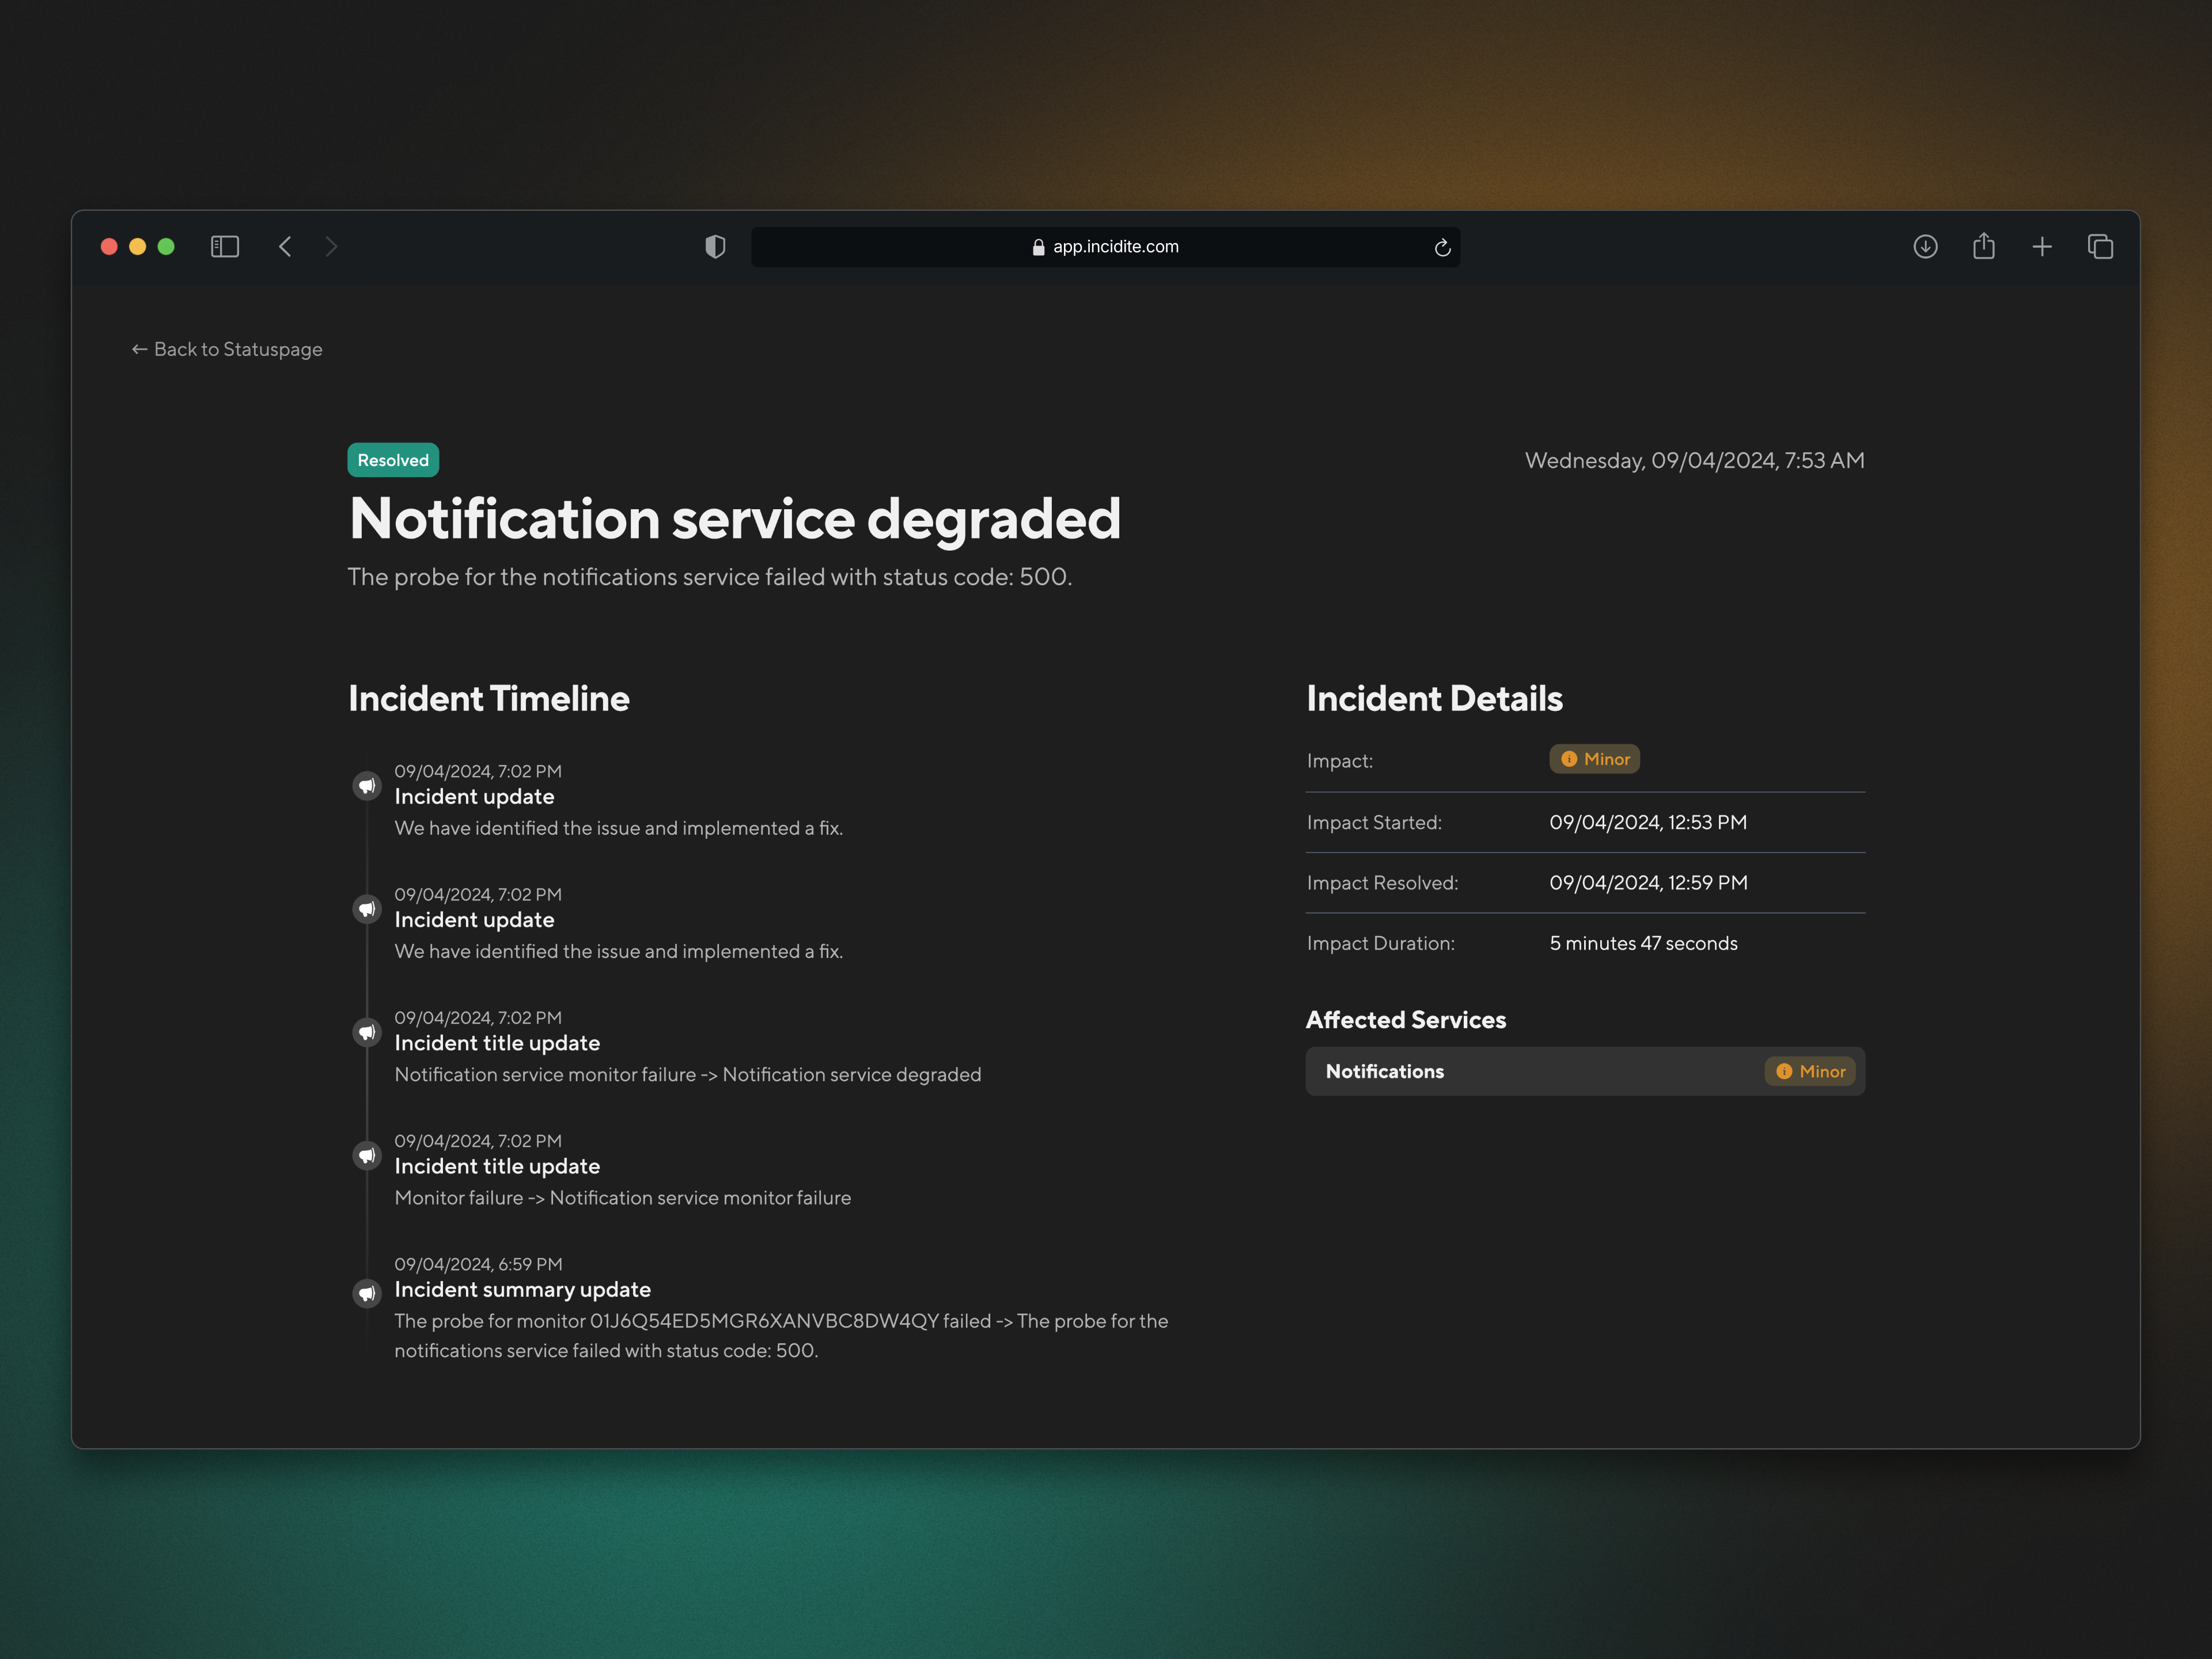Go back via Back to Statuspage link
Image resolution: width=2212 pixels, height=1659 pixels.
227,349
